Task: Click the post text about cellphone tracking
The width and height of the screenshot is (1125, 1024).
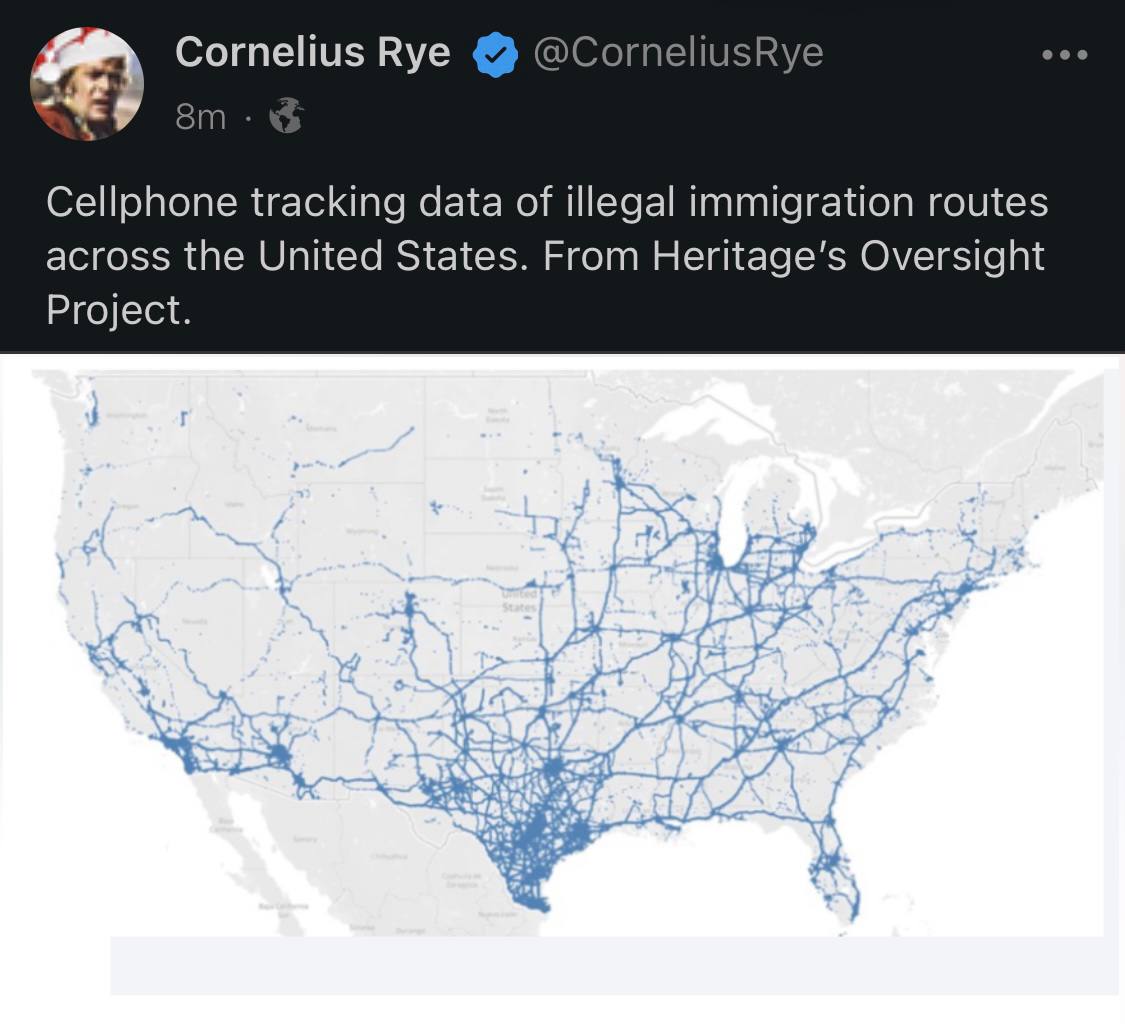Action: pos(547,255)
